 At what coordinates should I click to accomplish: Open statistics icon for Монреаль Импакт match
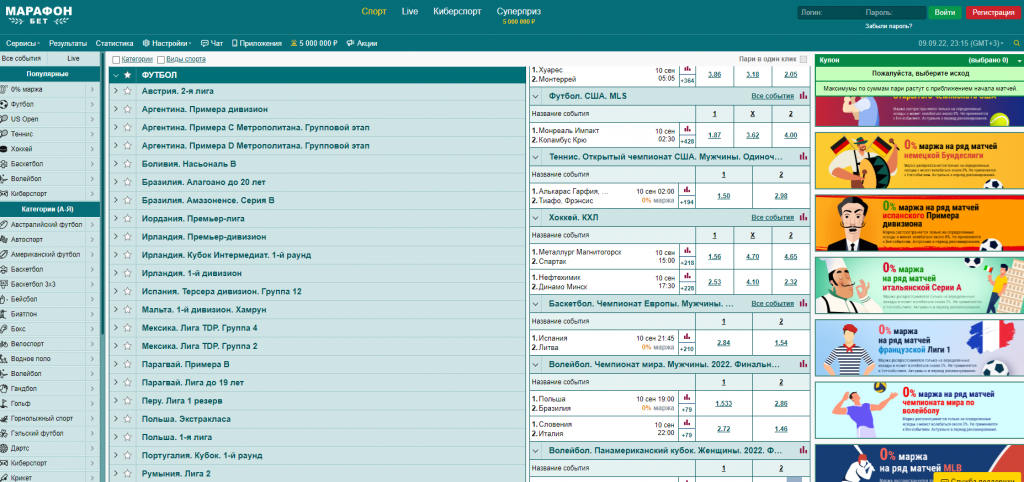(687, 129)
